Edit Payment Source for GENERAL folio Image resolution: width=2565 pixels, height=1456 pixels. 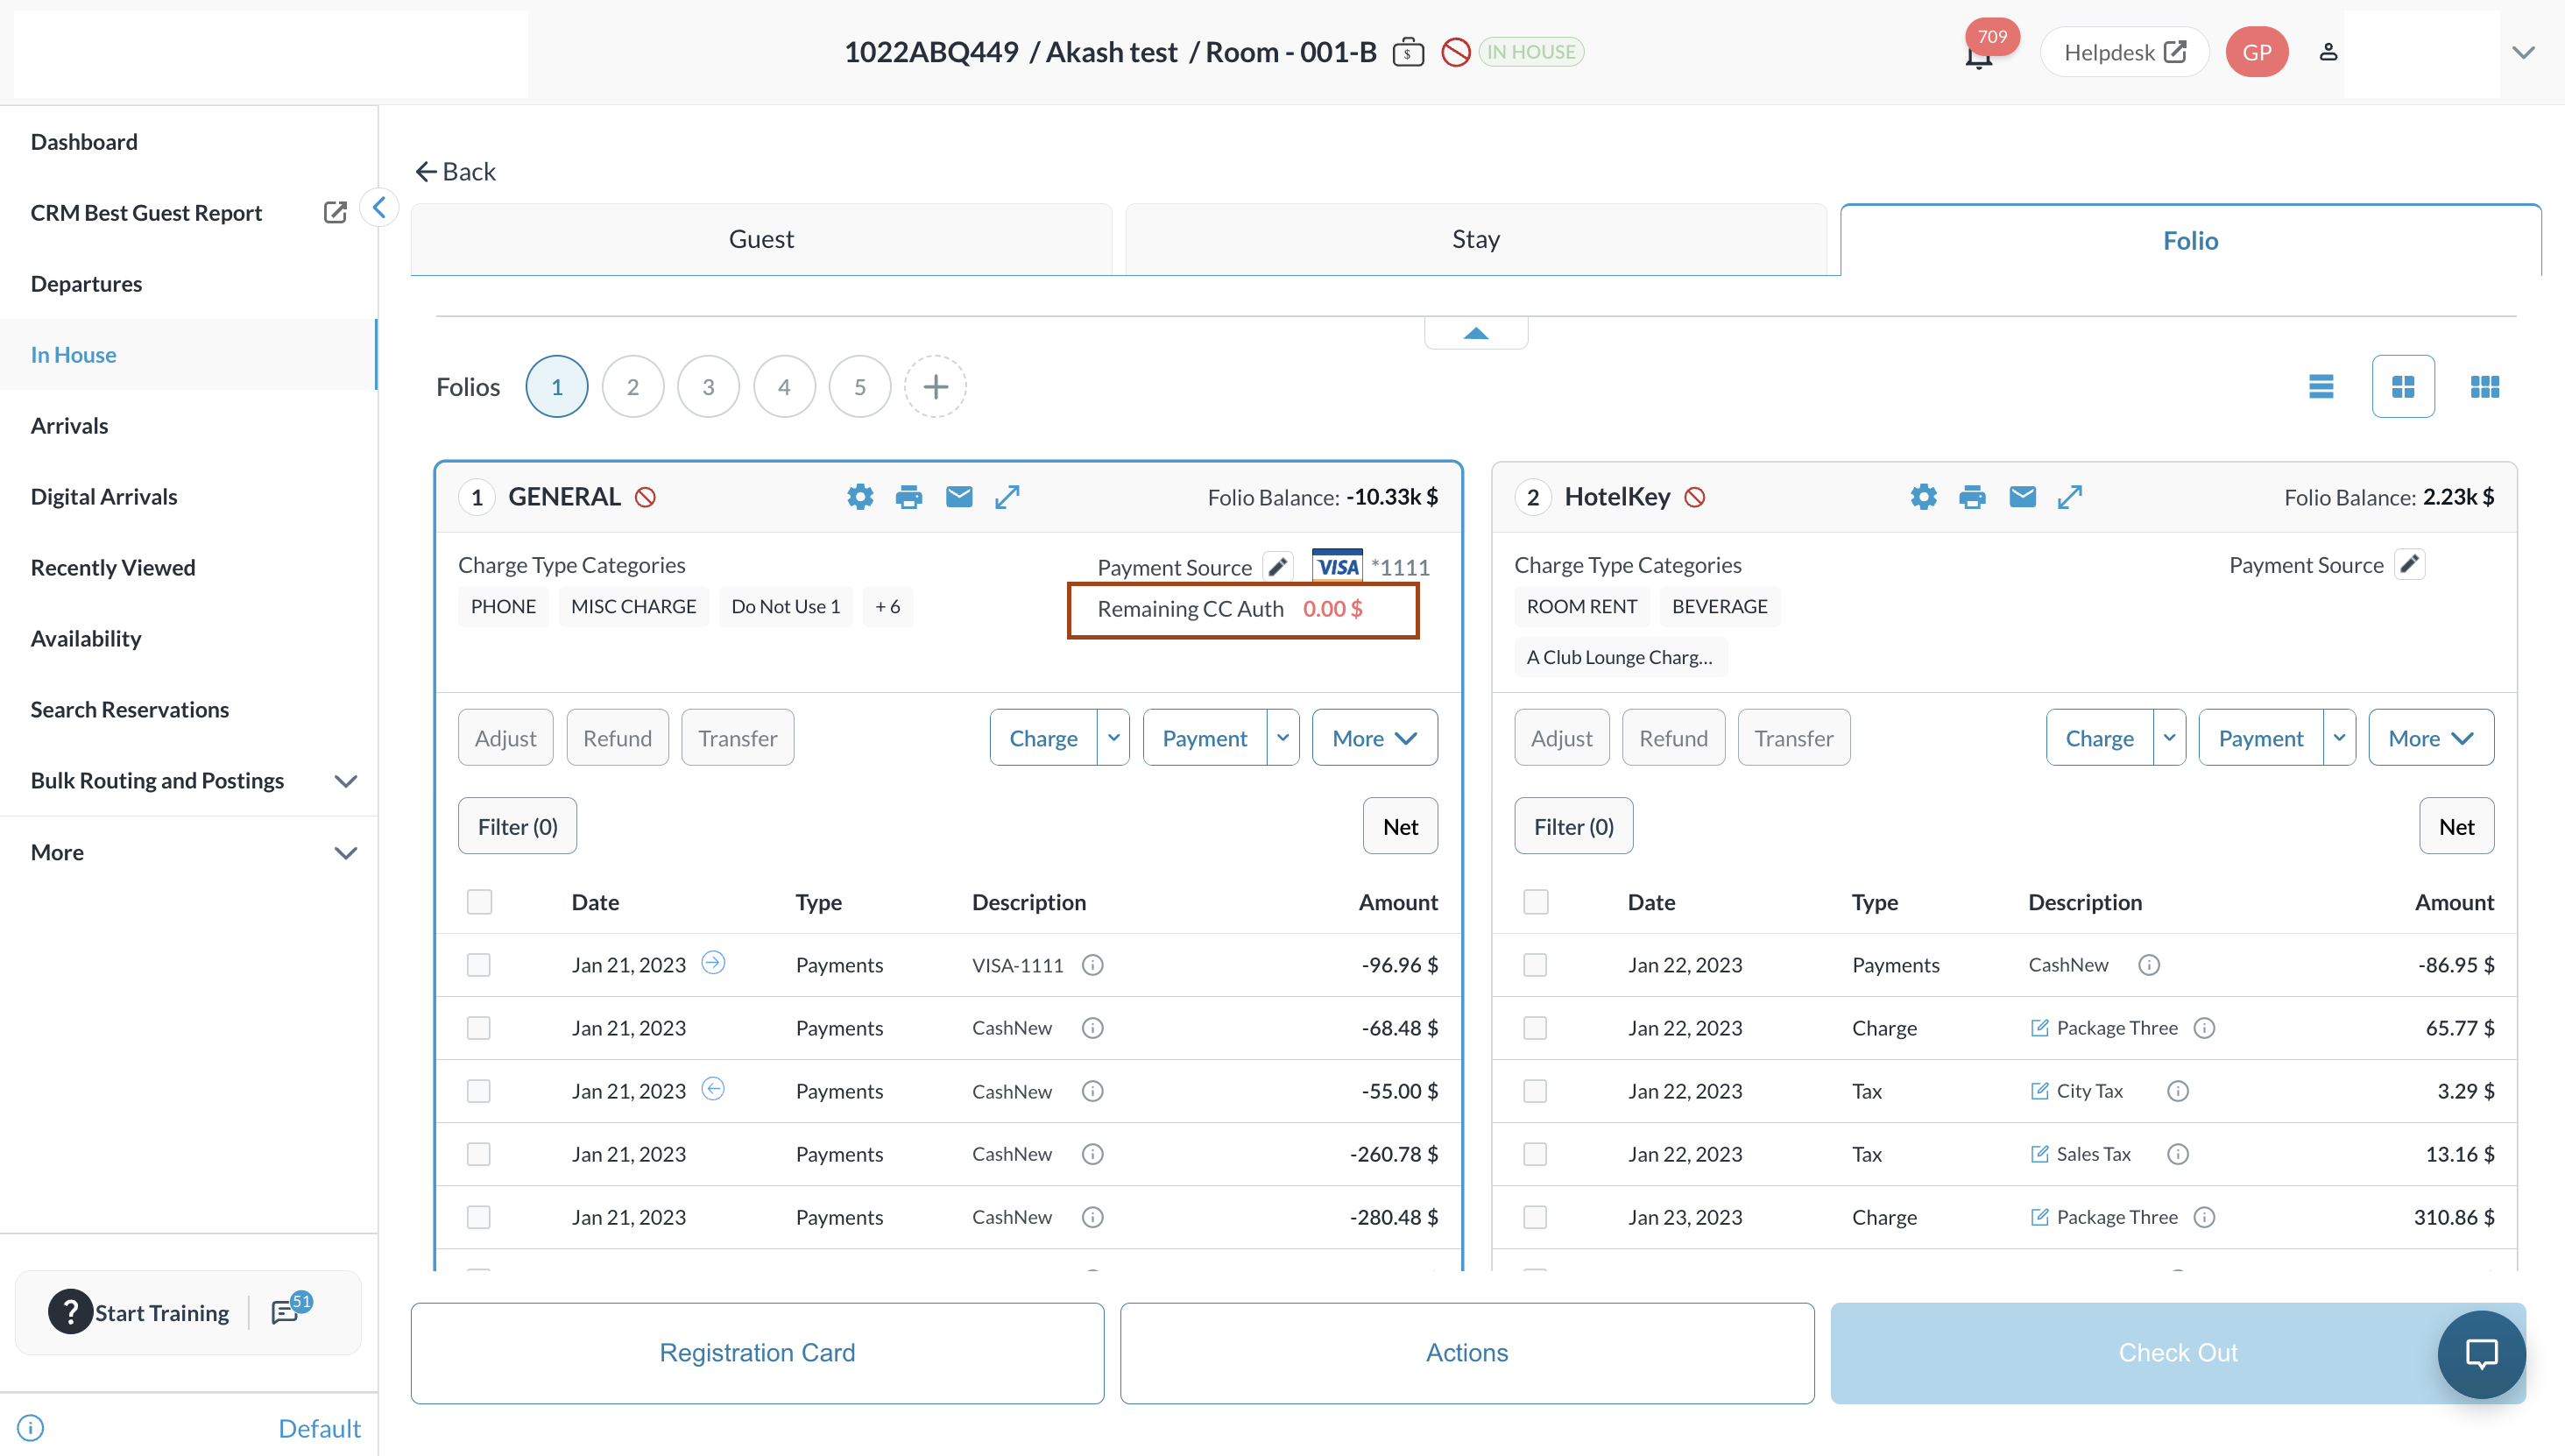tap(1278, 566)
